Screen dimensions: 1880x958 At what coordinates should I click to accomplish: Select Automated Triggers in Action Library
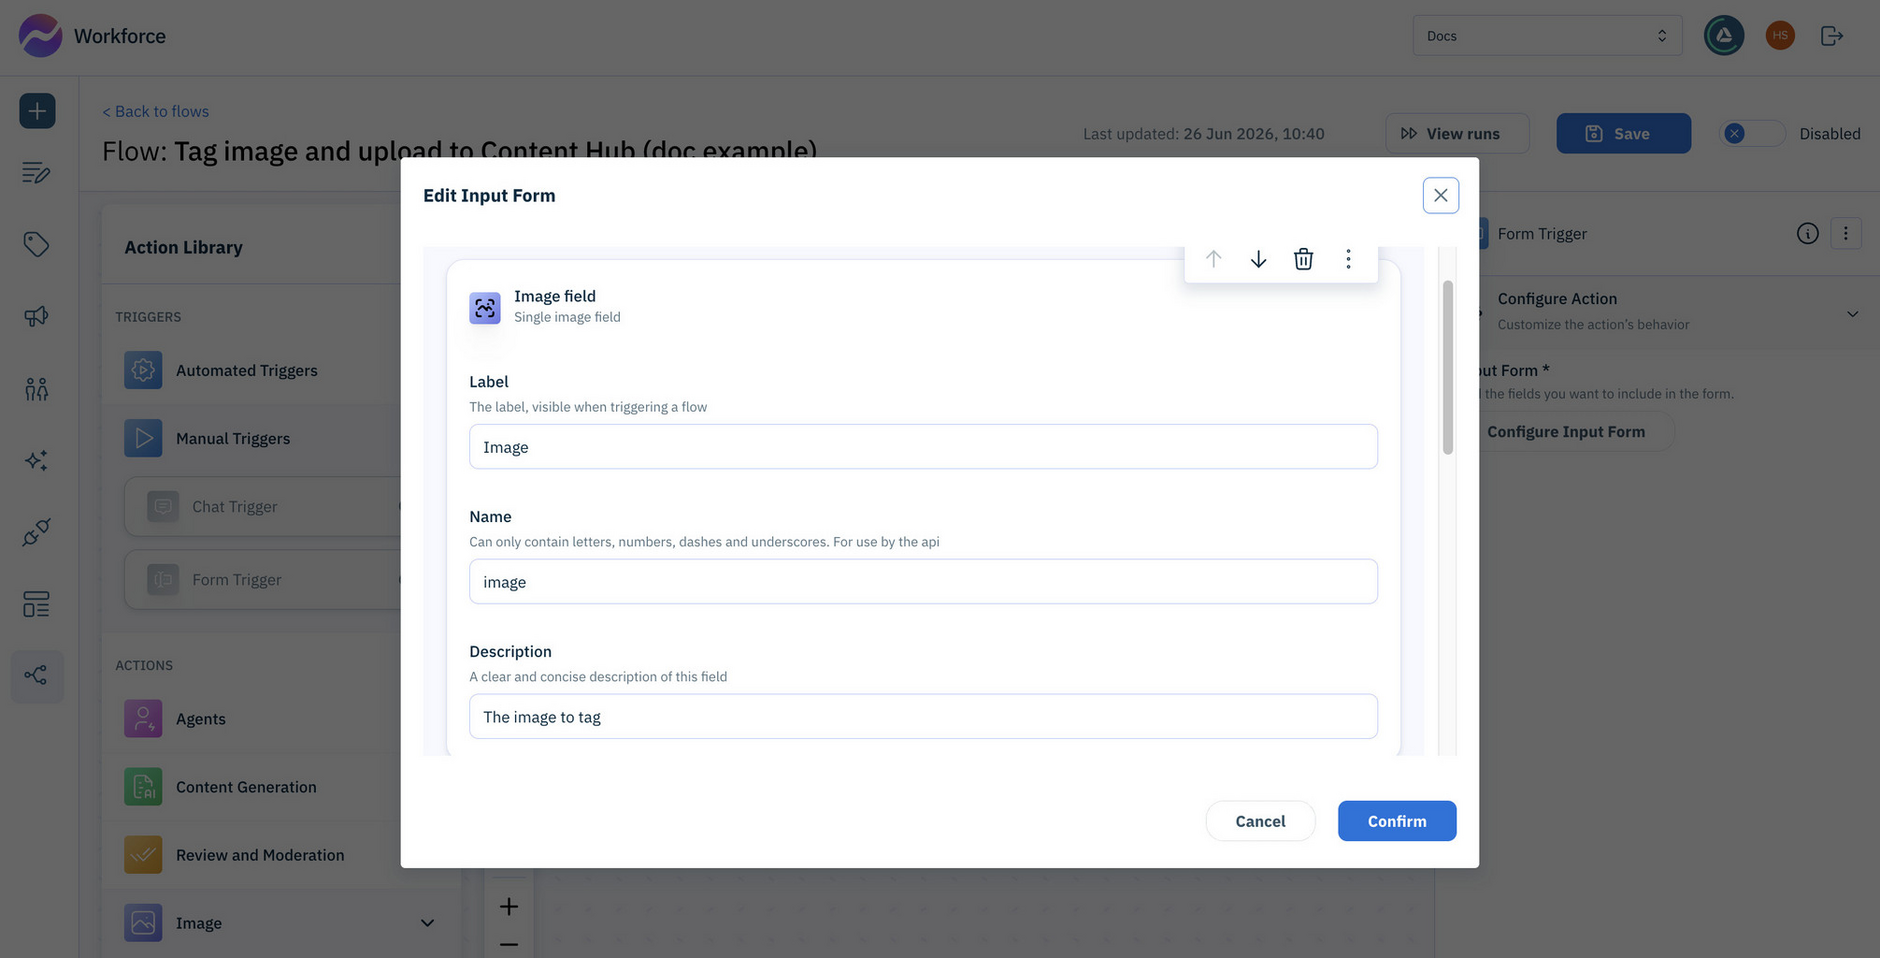(x=246, y=370)
